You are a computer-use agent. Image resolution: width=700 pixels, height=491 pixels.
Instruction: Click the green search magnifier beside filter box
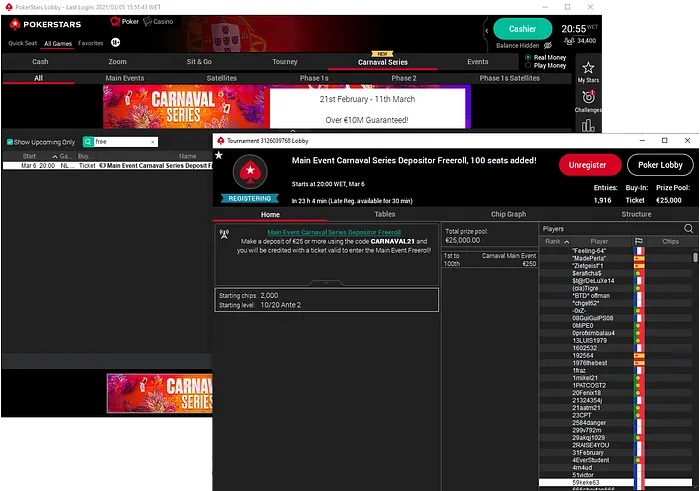coord(88,142)
